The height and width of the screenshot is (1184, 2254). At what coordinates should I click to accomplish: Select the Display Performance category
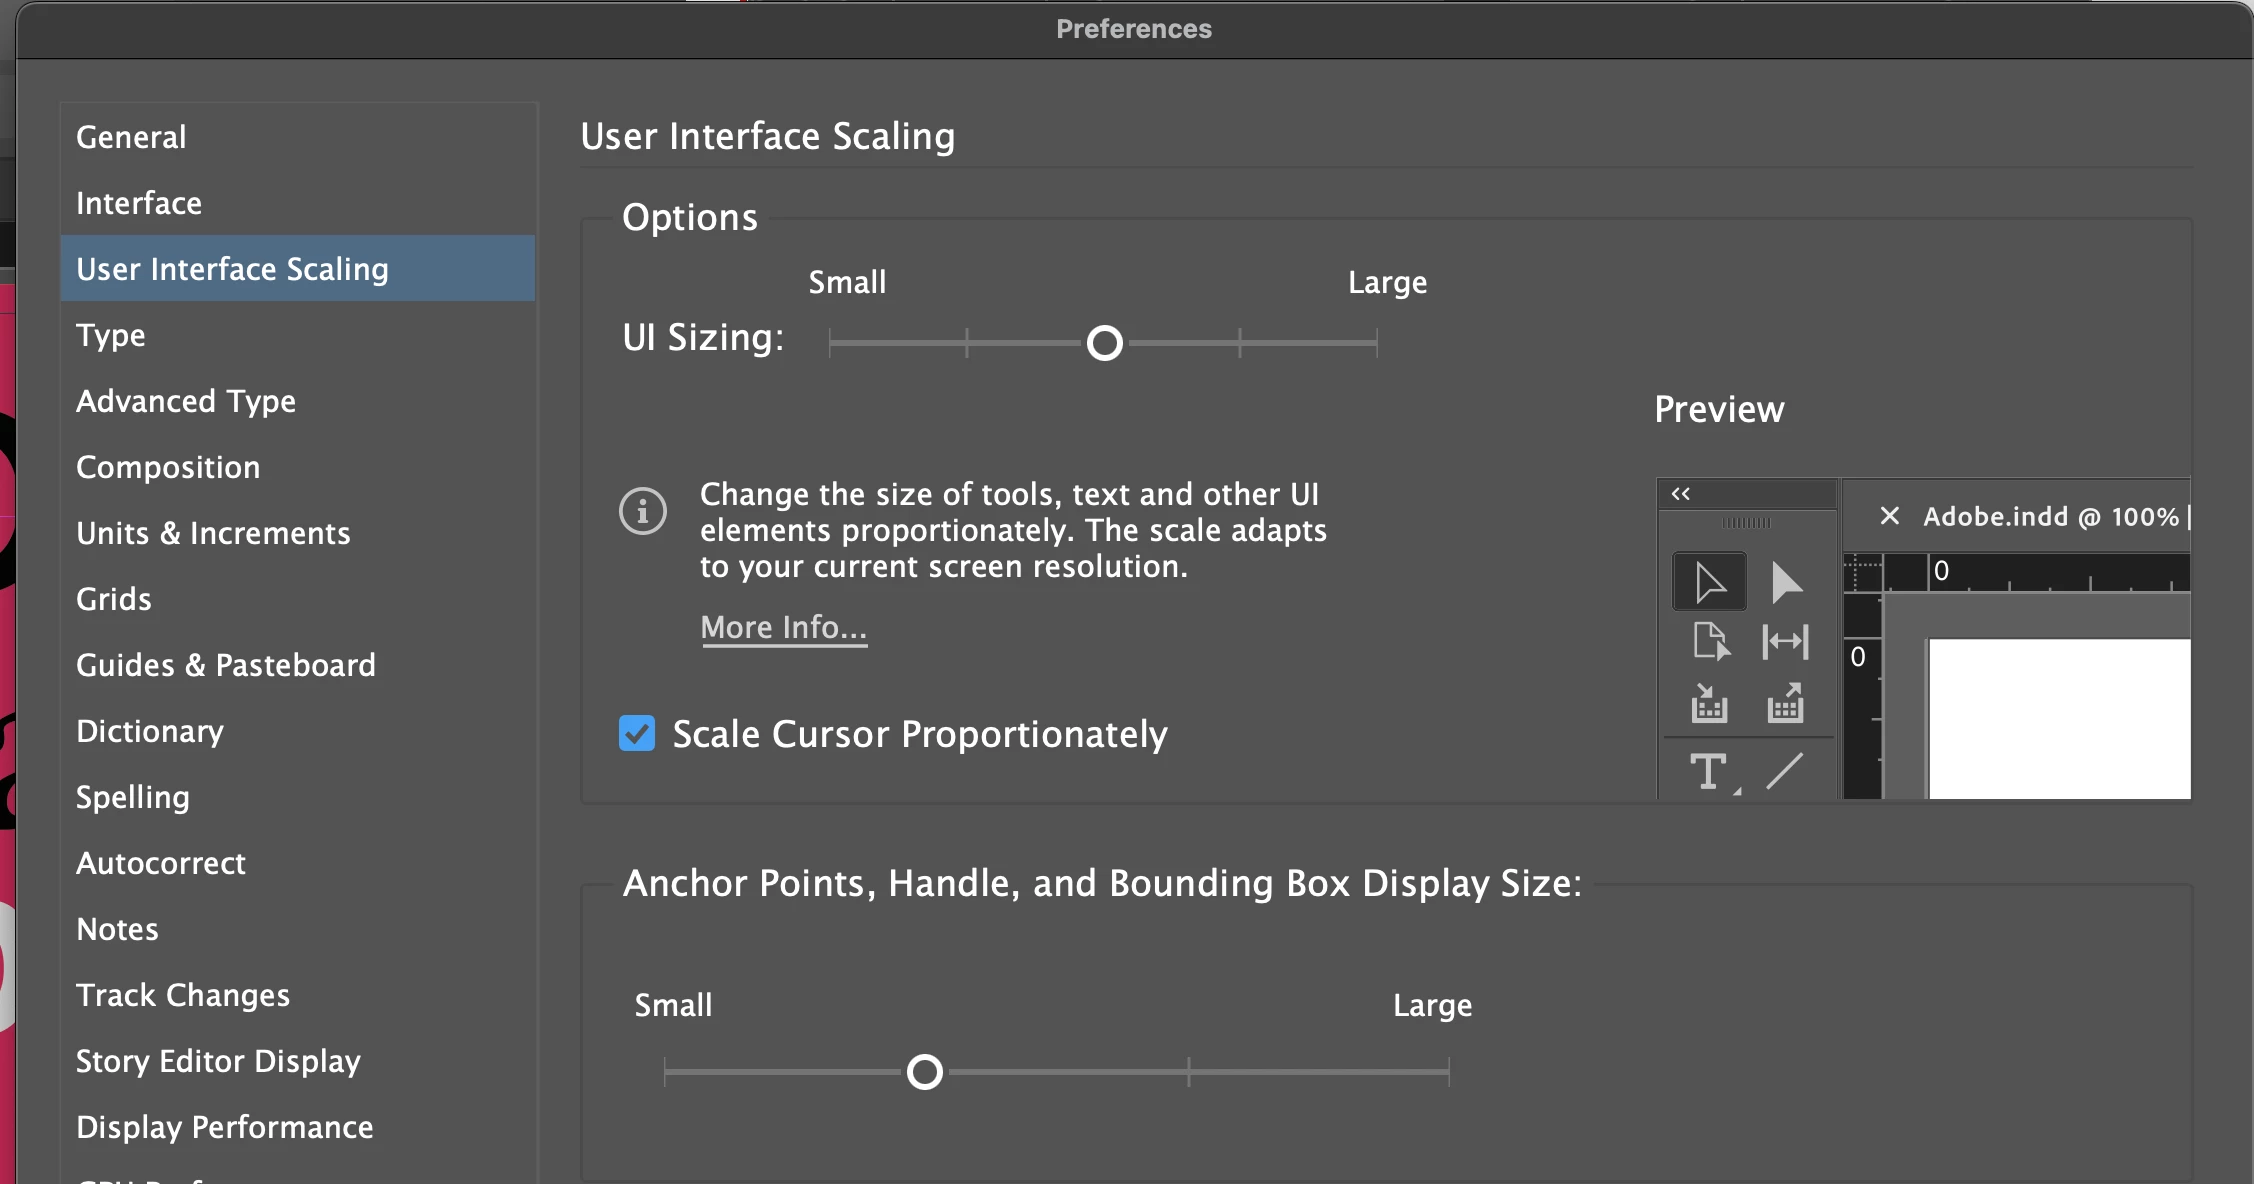tap(224, 1127)
